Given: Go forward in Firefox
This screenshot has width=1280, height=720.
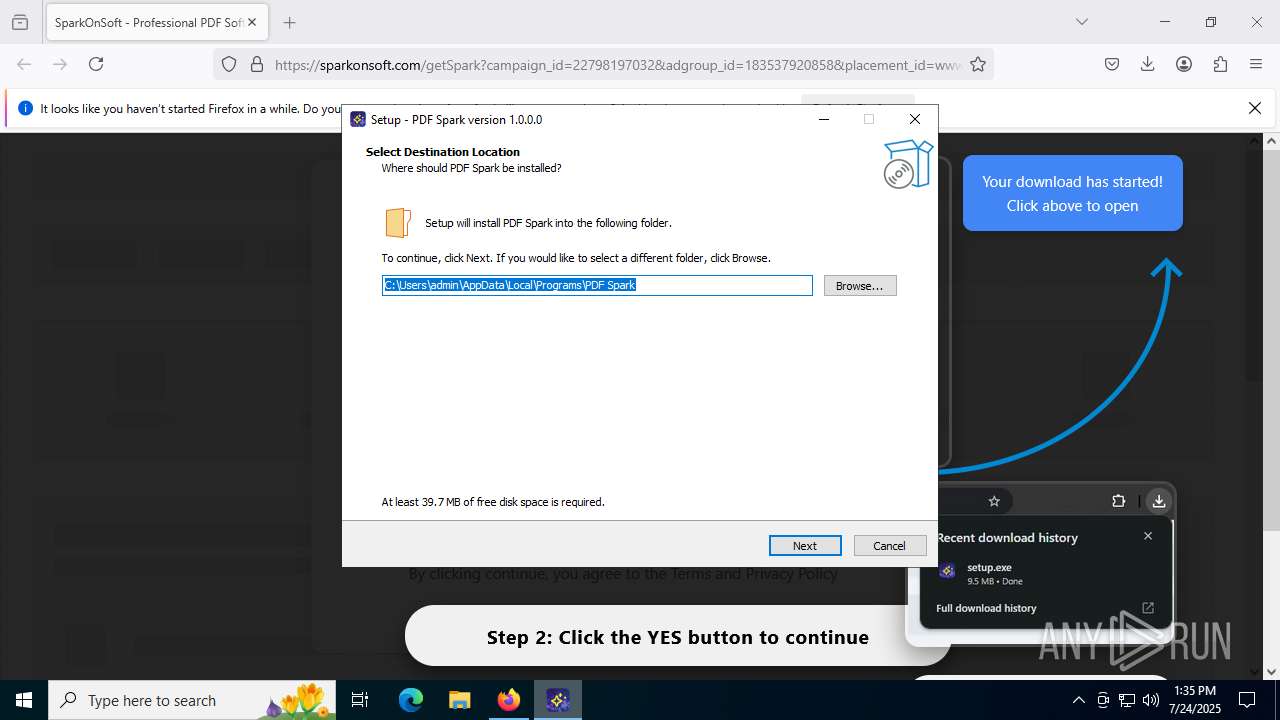Looking at the screenshot, I should [60, 64].
